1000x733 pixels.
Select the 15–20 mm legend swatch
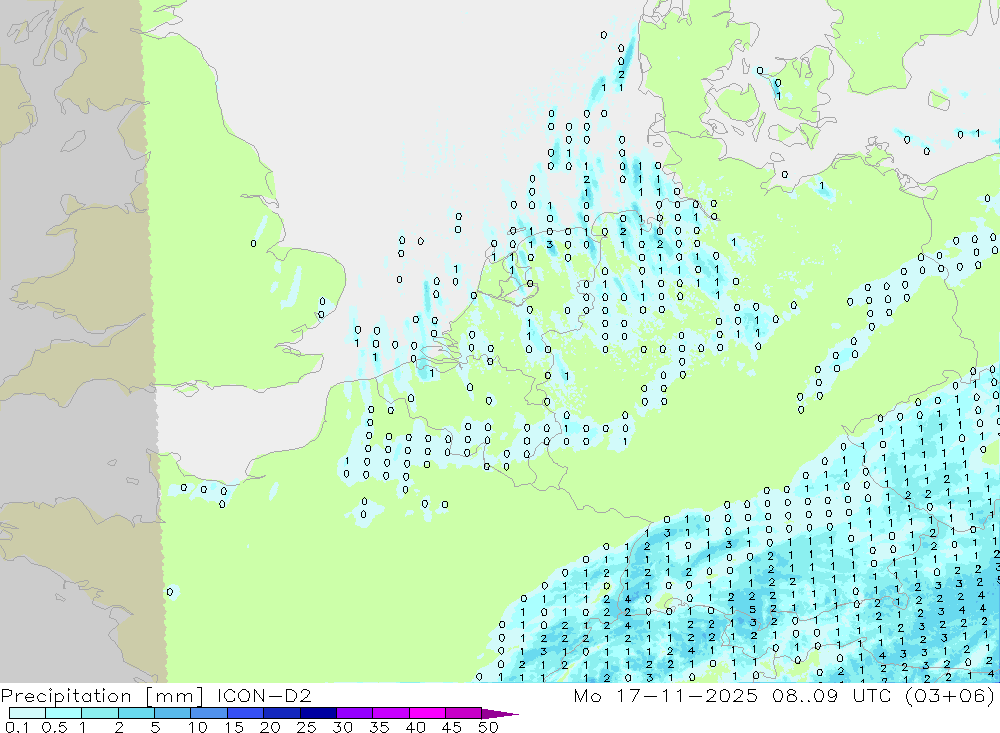(x=245, y=713)
